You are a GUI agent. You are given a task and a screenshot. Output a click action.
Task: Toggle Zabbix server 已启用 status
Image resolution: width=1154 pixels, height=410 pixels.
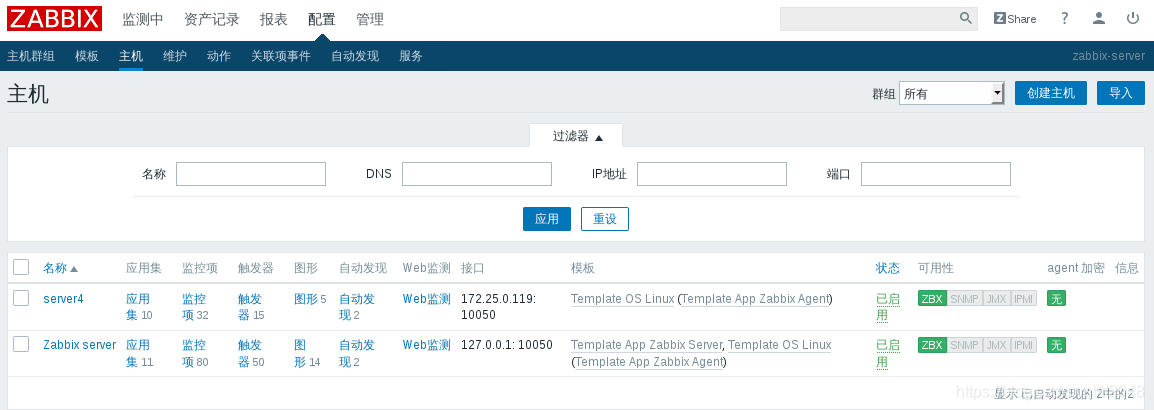tap(888, 353)
